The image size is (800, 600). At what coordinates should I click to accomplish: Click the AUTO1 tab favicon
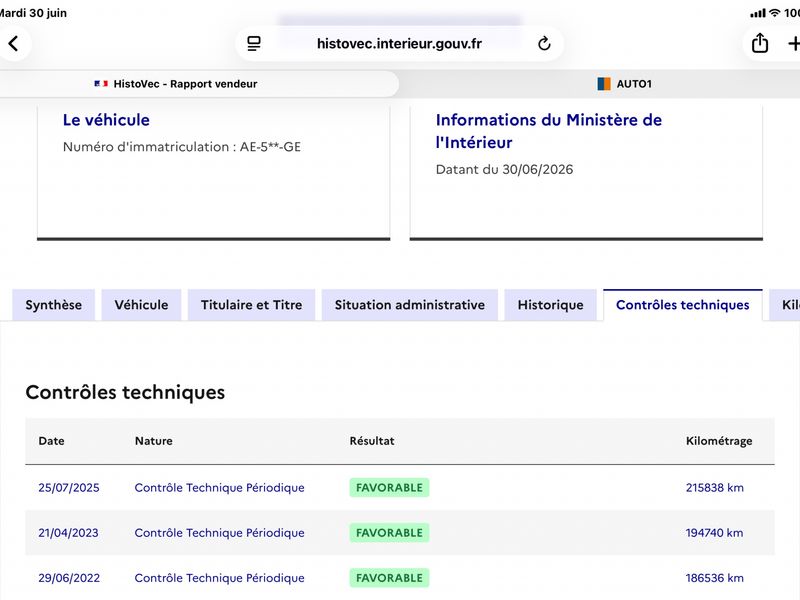click(x=604, y=84)
